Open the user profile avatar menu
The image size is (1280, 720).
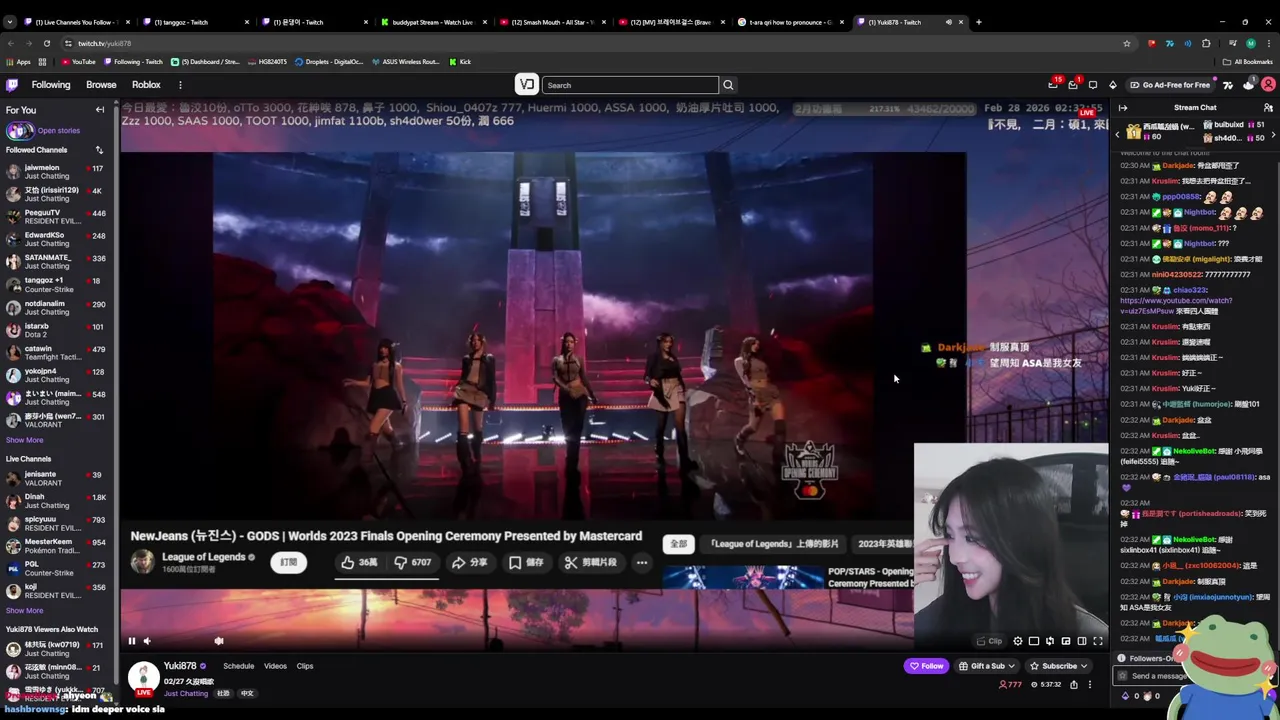[1267, 85]
